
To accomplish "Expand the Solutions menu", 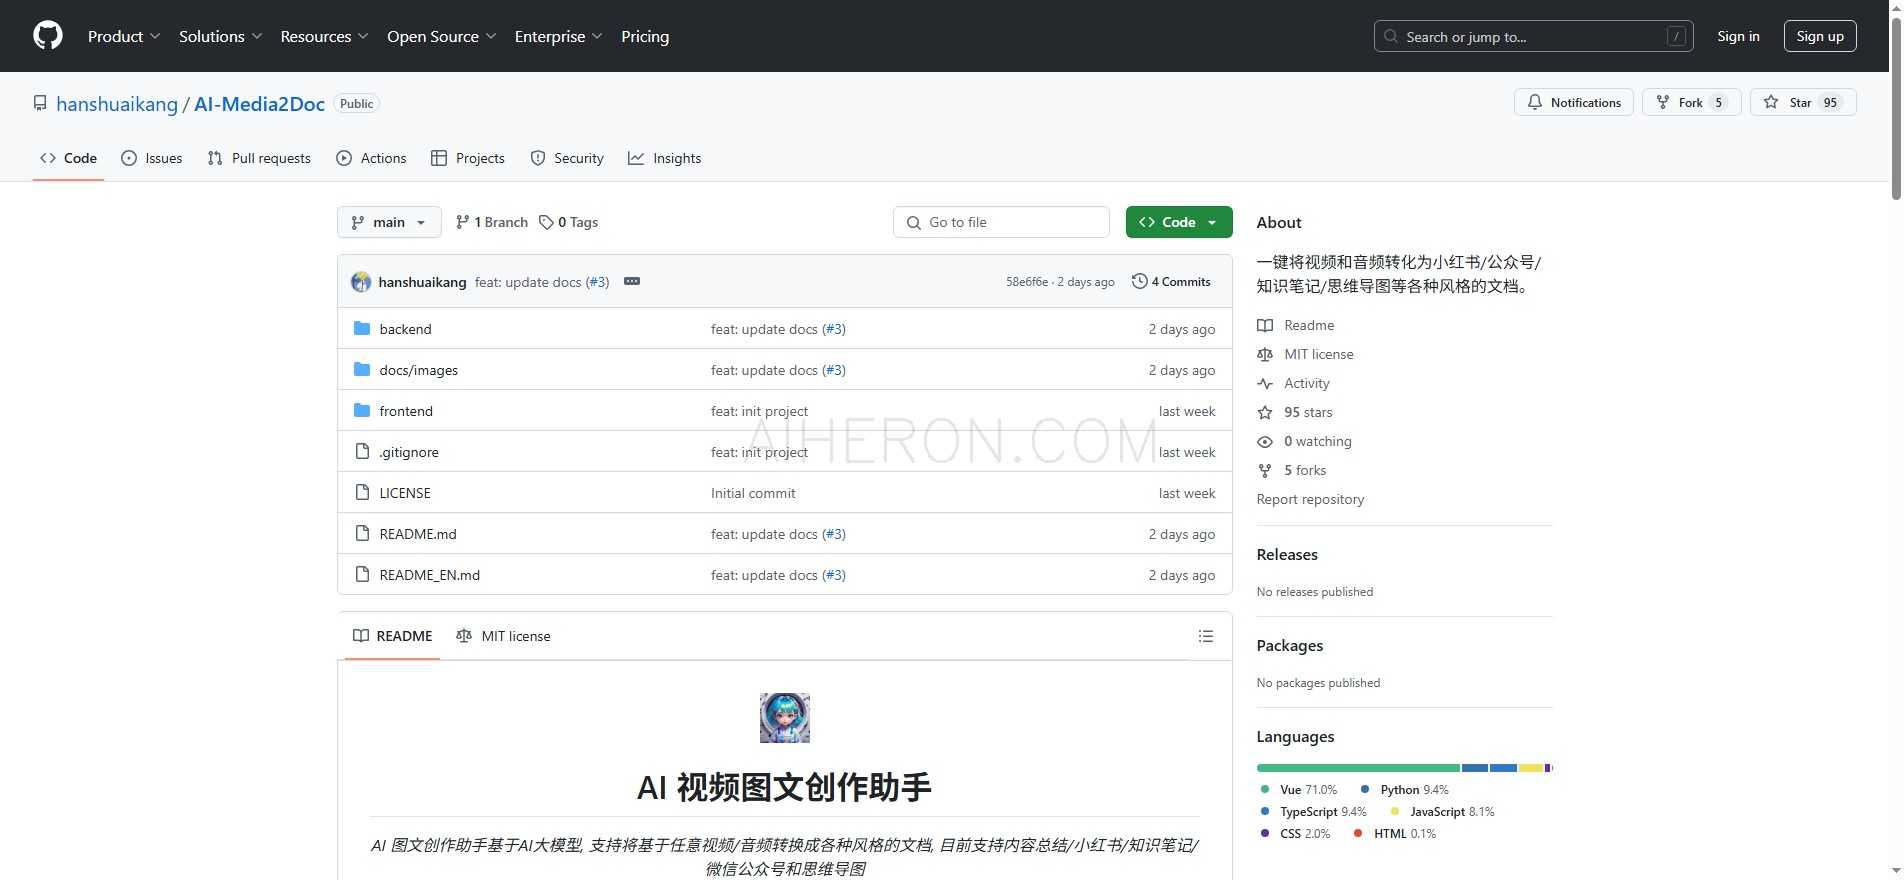I will click(x=221, y=36).
